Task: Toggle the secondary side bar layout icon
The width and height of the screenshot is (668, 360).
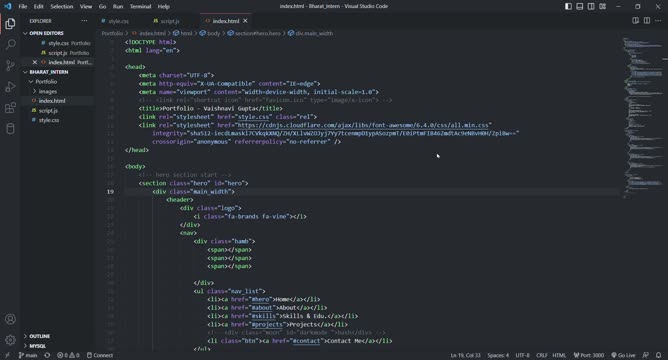Action: (x=591, y=6)
